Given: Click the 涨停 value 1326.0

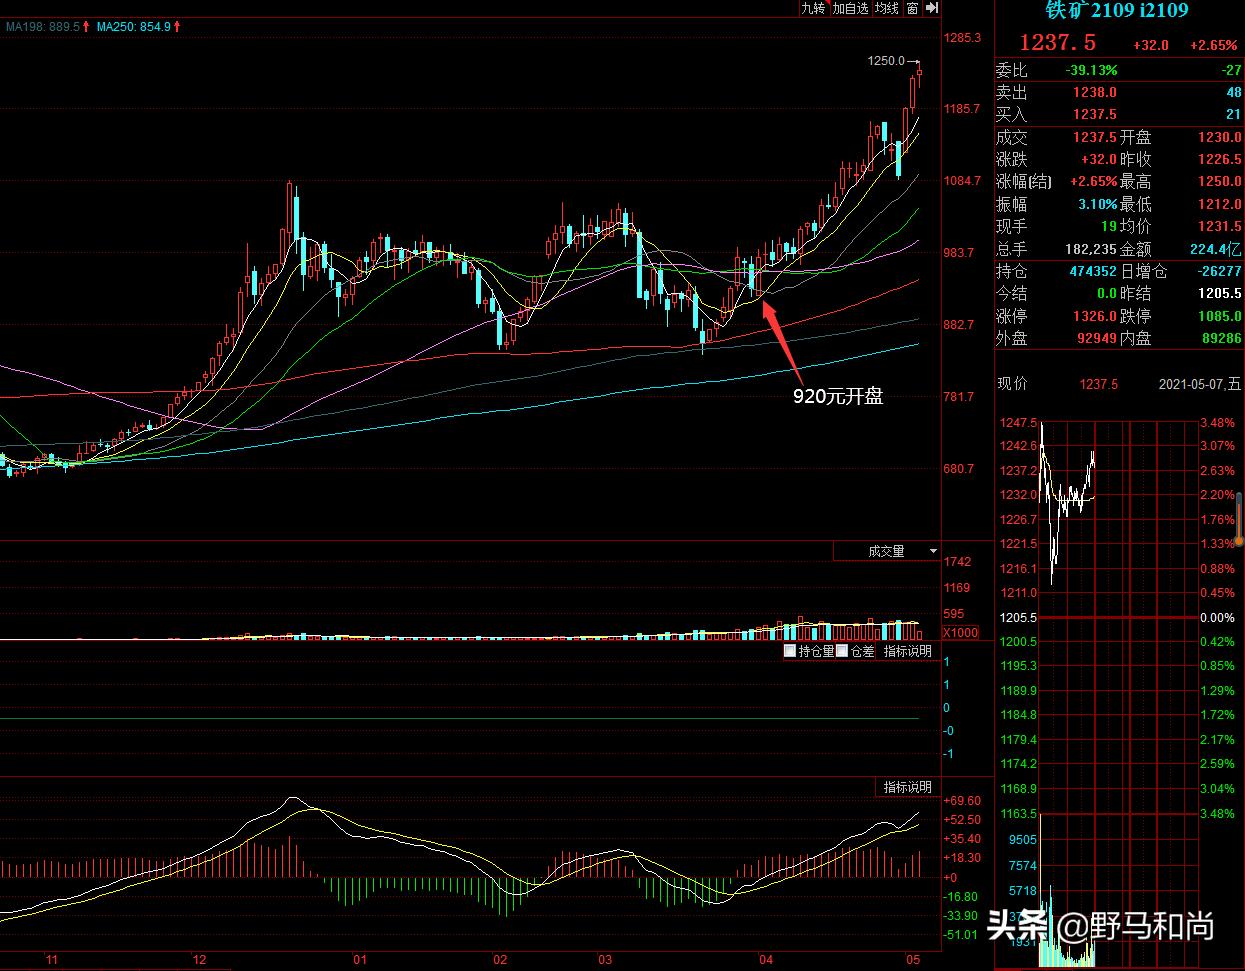Looking at the screenshot, I should 1095,316.
